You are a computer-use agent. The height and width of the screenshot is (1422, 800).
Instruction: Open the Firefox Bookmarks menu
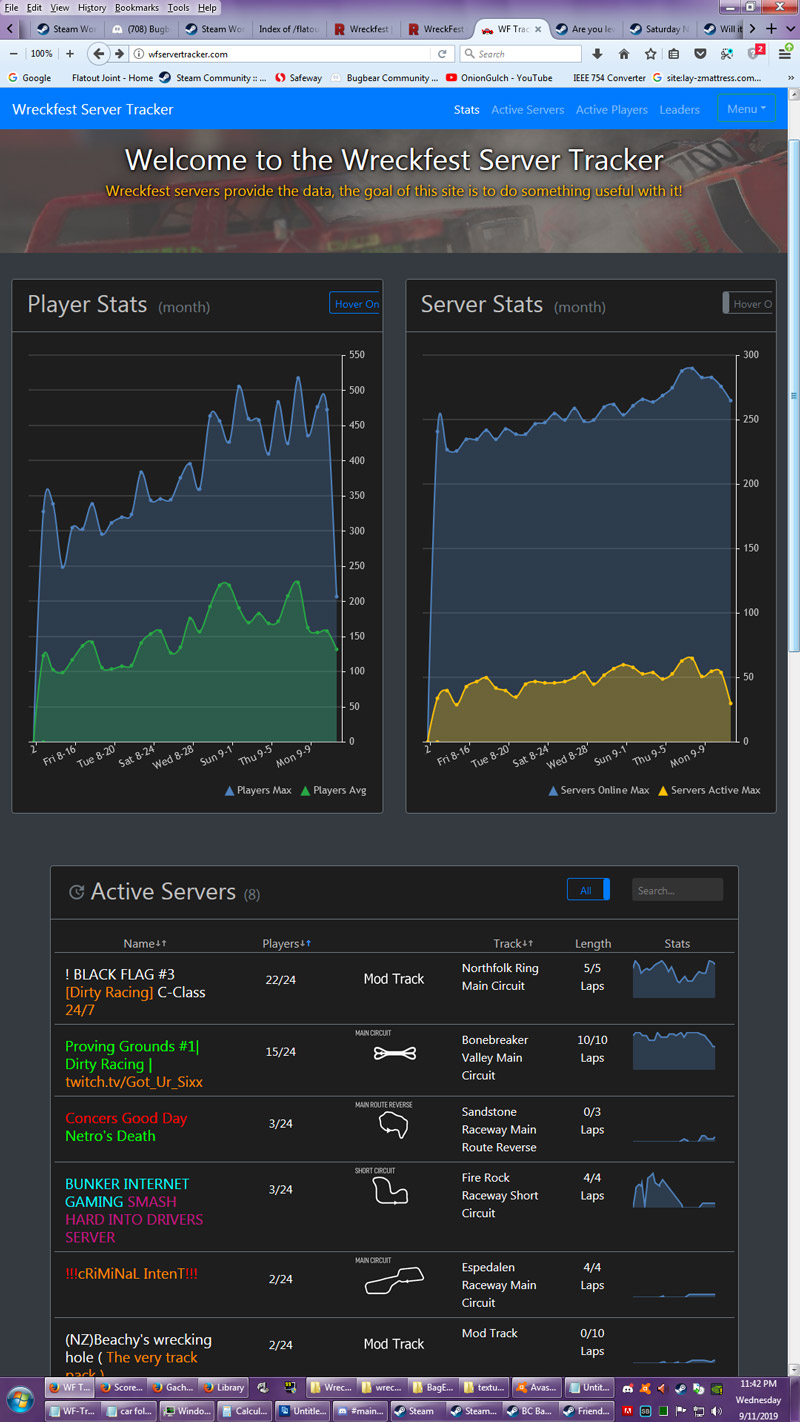click(x=136, y=7)
